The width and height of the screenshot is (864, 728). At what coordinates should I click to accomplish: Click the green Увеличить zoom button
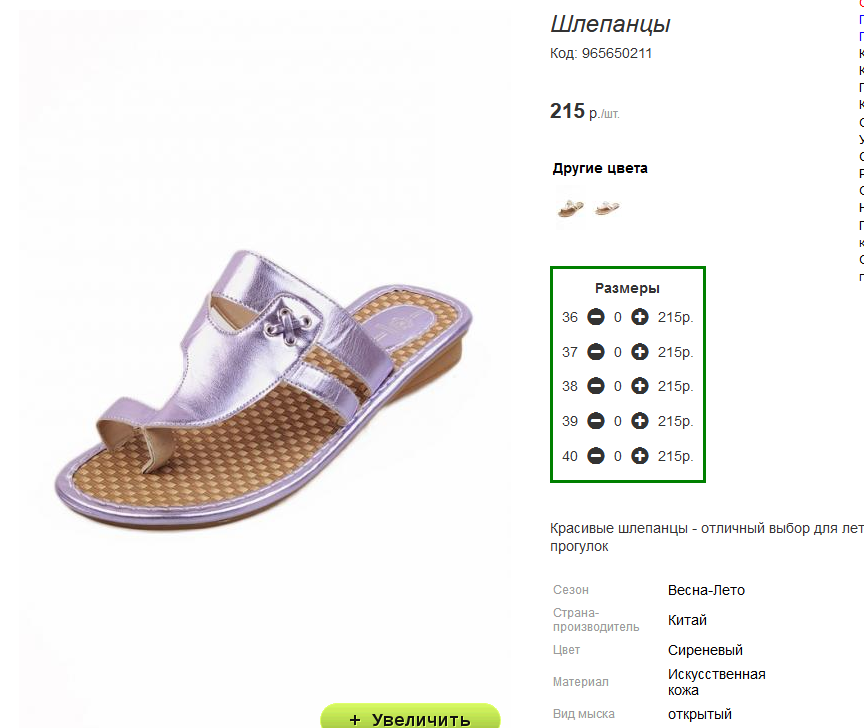pos(411,716)
